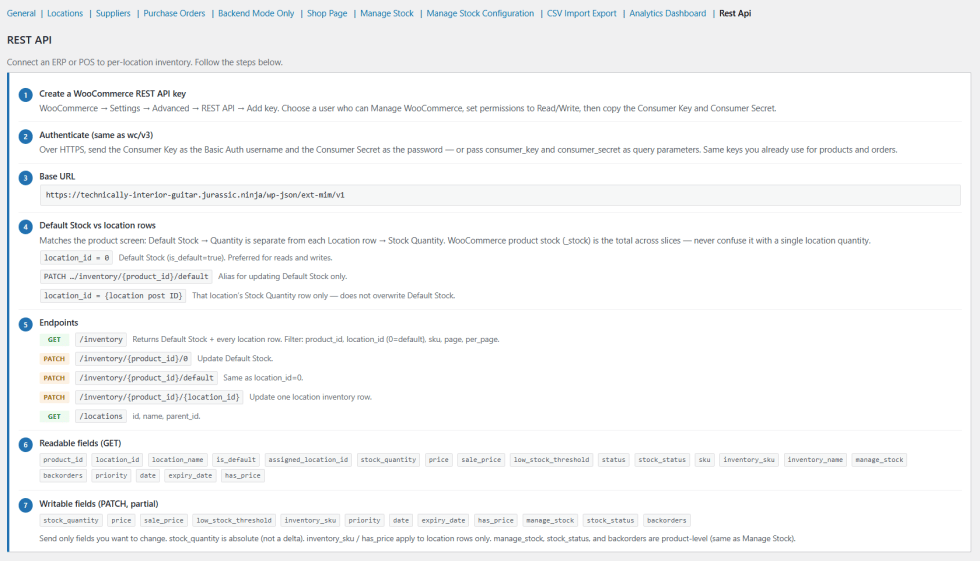Open the General settings tab
Viewport: 980px width, 561px height.
tap(21, 13)
